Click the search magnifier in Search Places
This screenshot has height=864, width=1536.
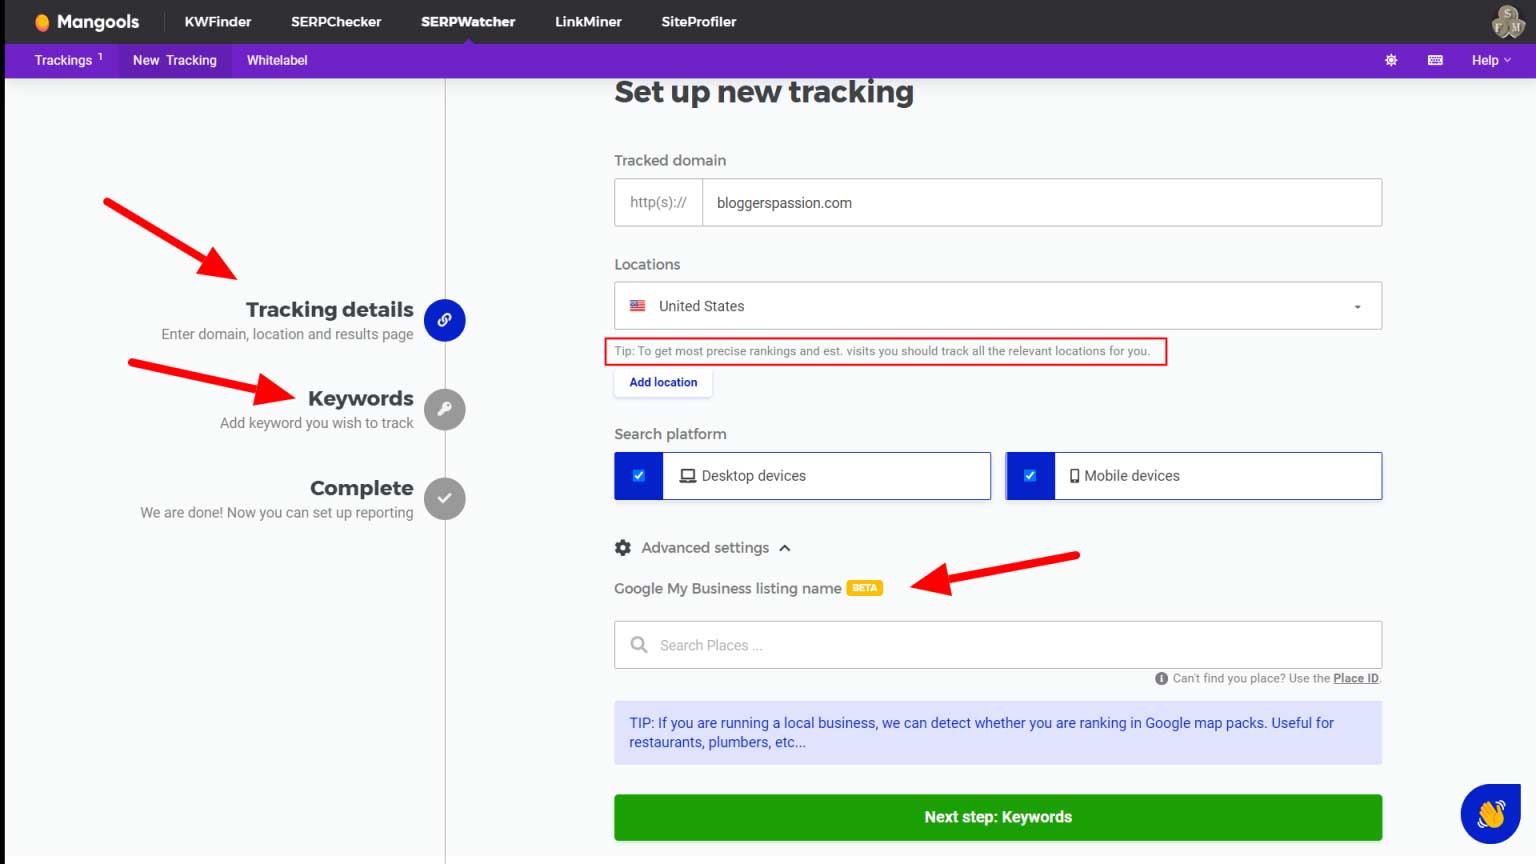point(639,645)
